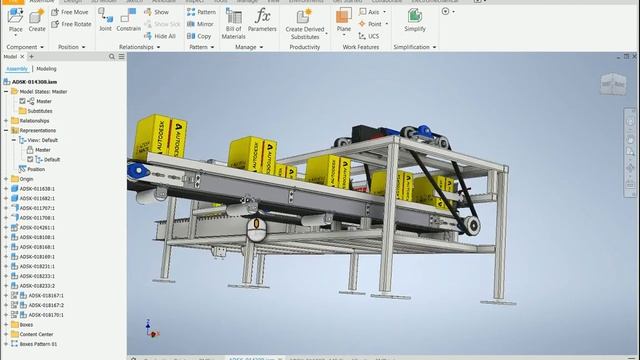Create a work Plane
The width and height of the screenshot is (640, 360).
pos(344,20)
